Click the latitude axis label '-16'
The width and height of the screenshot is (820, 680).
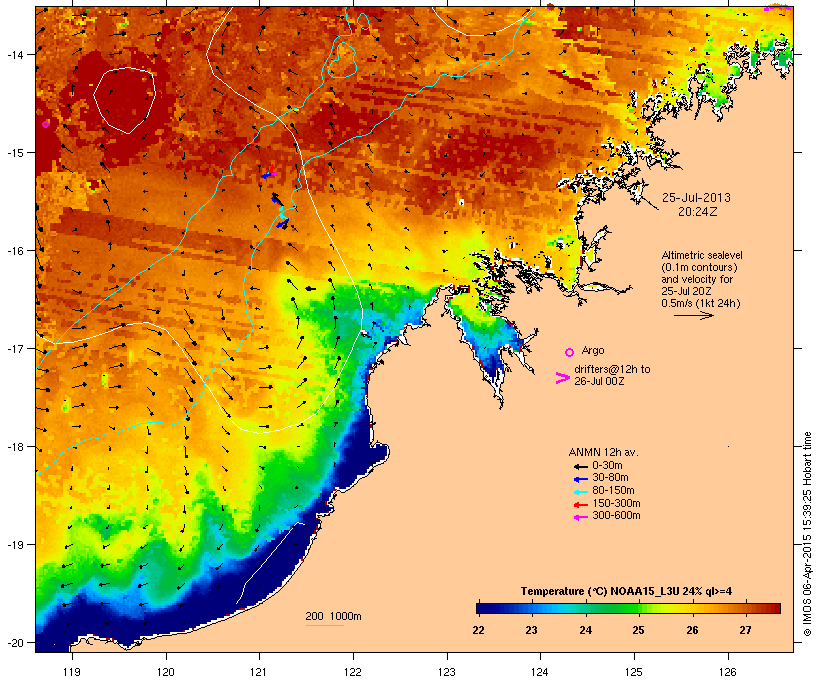click(x=15, y=251)
